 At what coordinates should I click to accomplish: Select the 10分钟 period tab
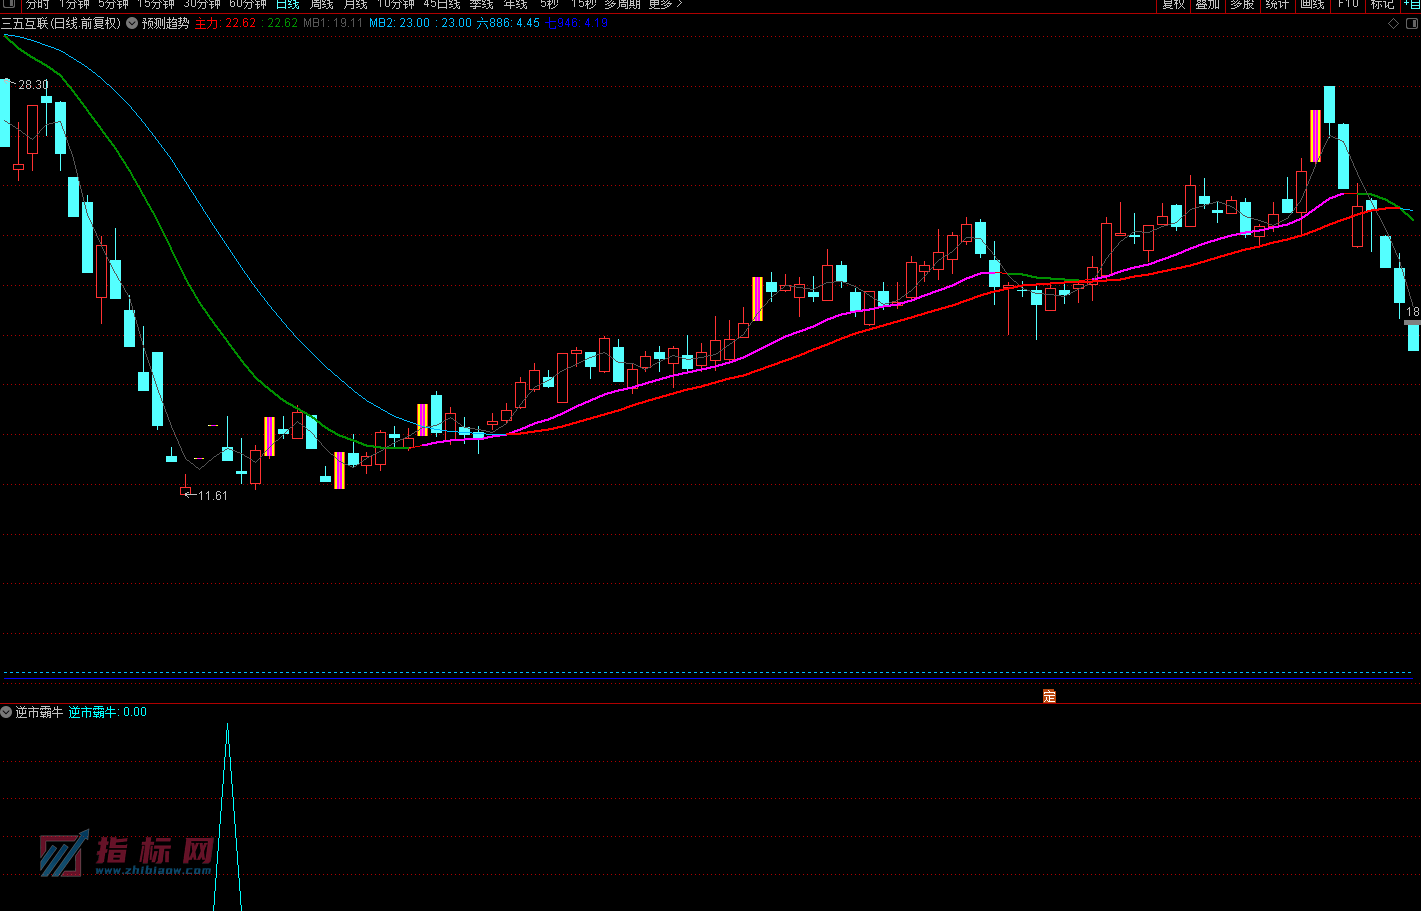click(396, 5)
